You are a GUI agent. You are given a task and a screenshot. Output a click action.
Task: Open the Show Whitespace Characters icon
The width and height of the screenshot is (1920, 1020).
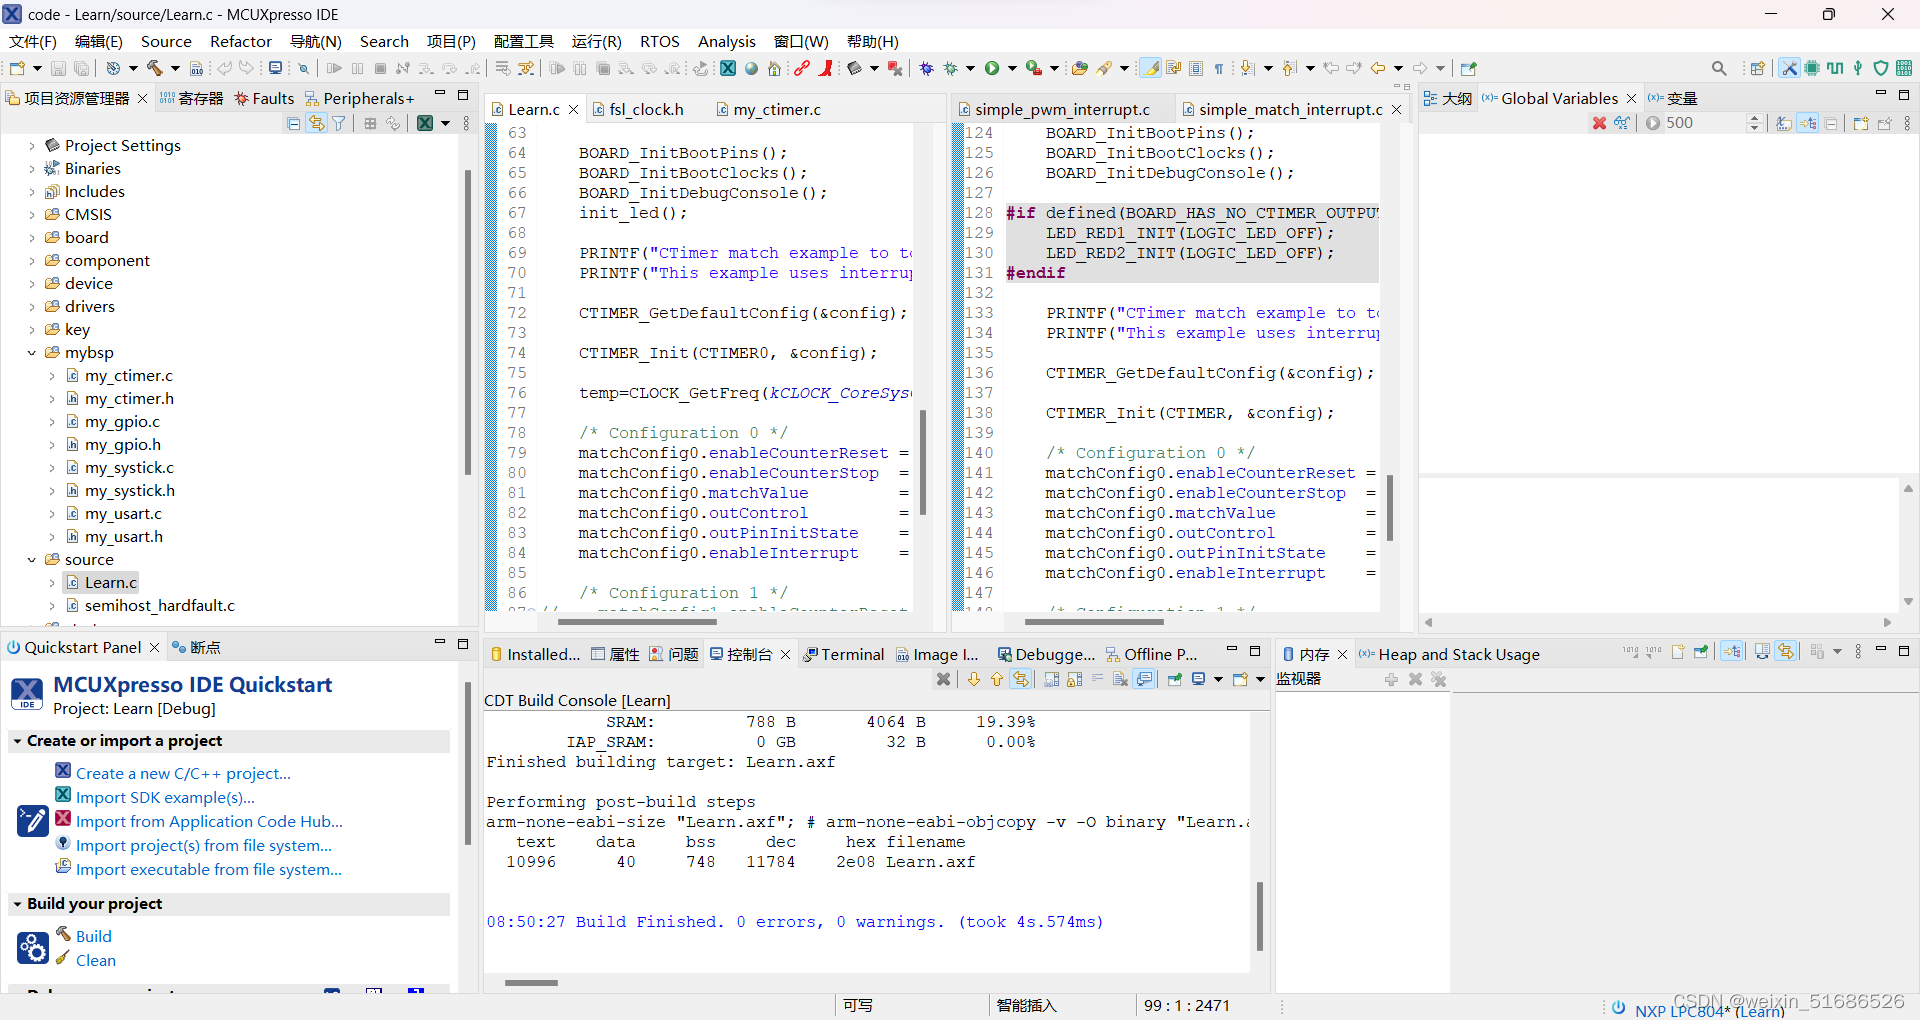[x=1219, y=68]
